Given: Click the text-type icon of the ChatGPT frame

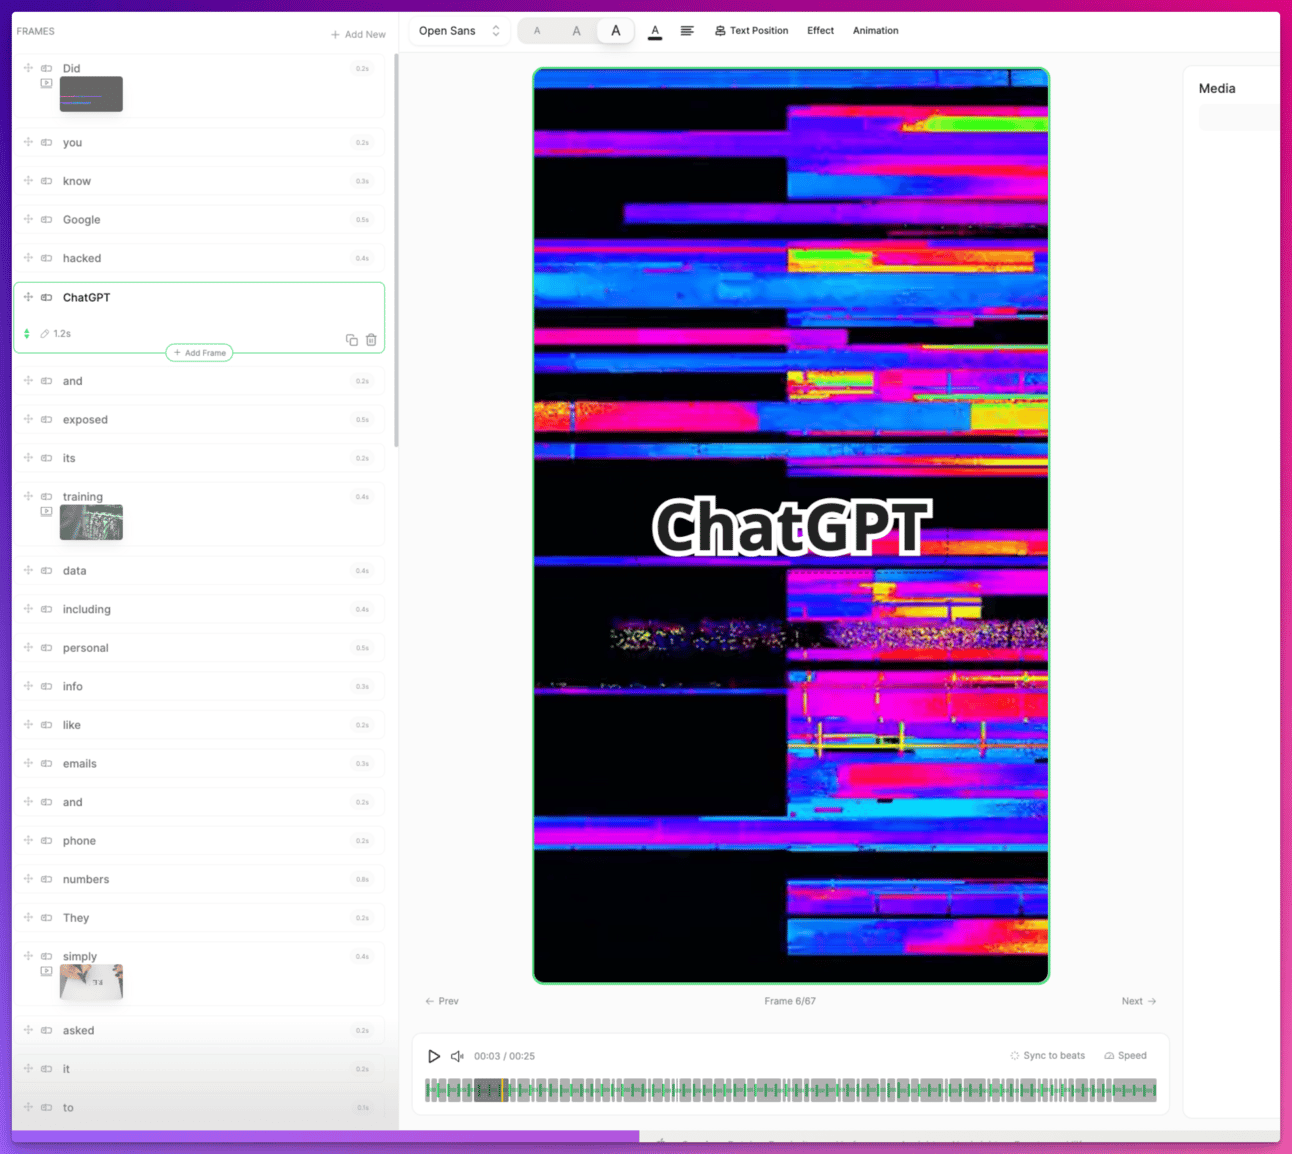Looking at the screenshot, I should coord(46,297).
